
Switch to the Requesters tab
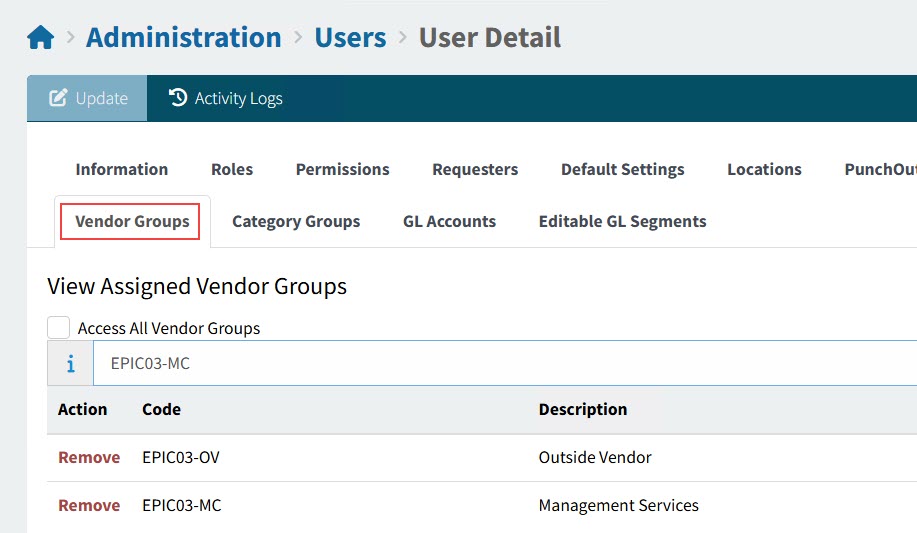pyautogui.click(x=475, y=169)
